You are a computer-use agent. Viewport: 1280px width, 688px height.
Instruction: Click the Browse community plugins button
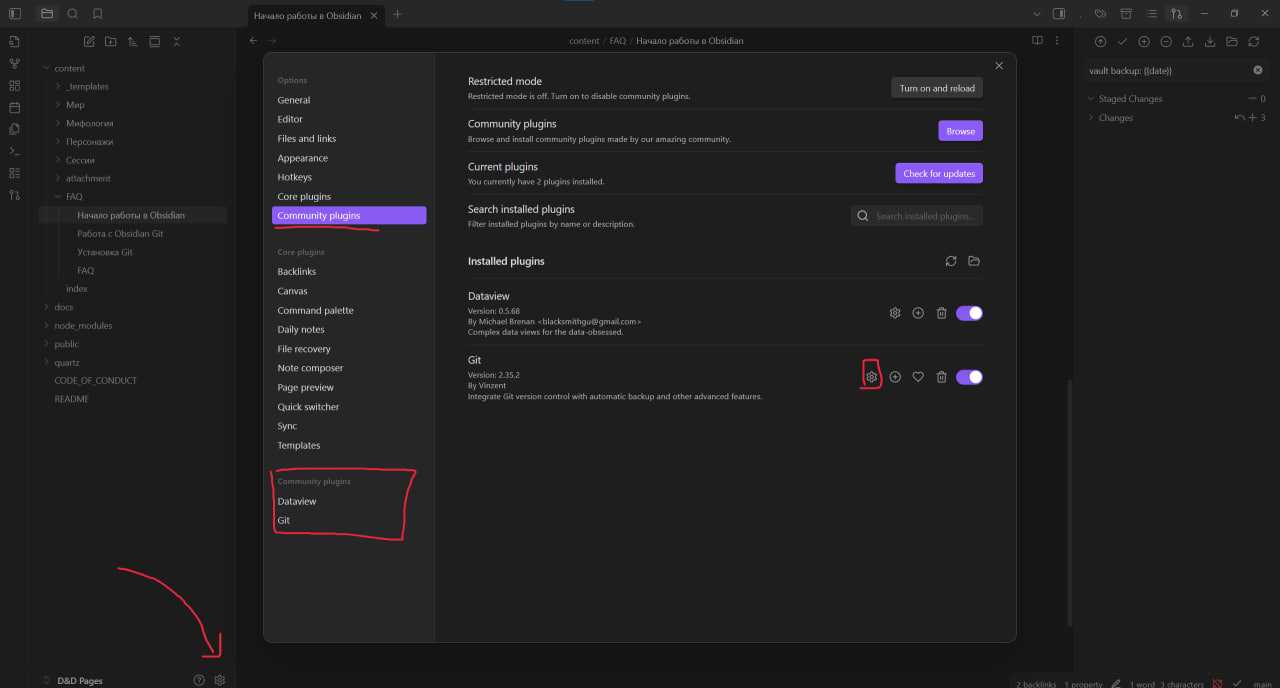960,131
